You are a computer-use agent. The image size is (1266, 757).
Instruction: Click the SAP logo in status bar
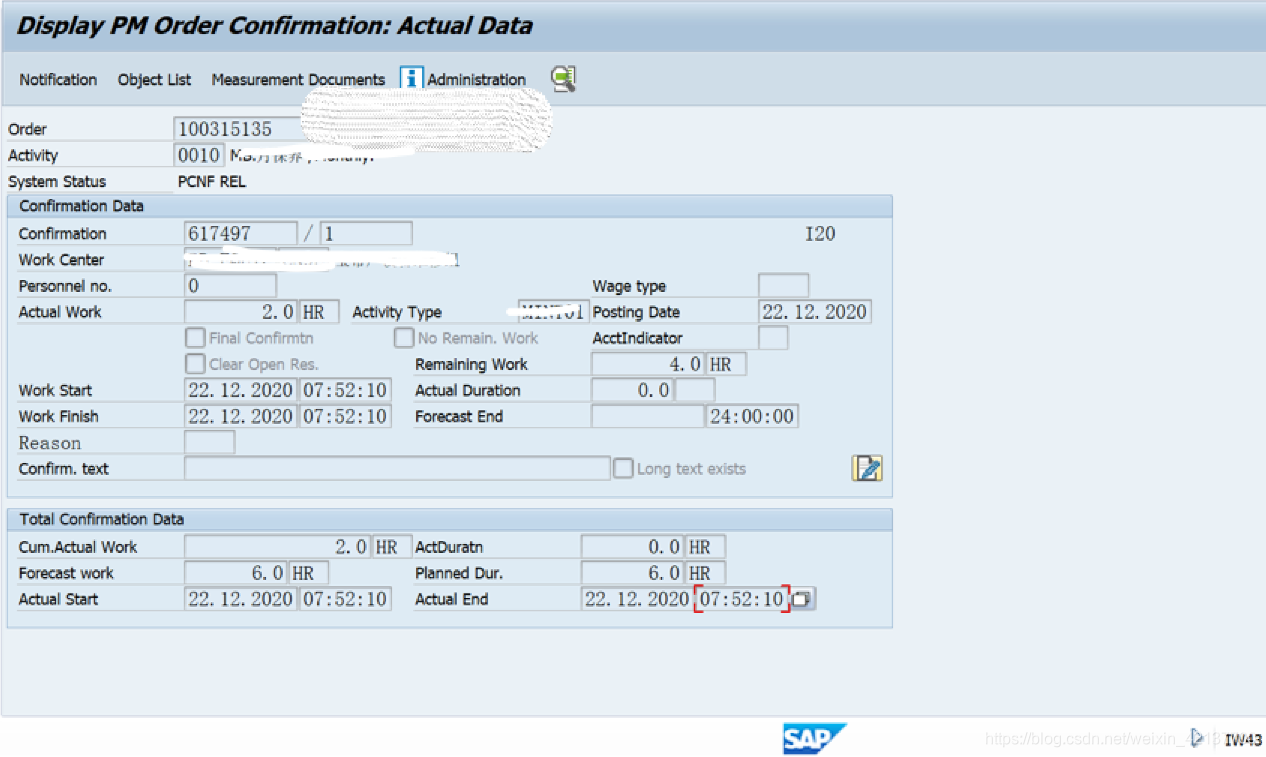coord(814,739)
